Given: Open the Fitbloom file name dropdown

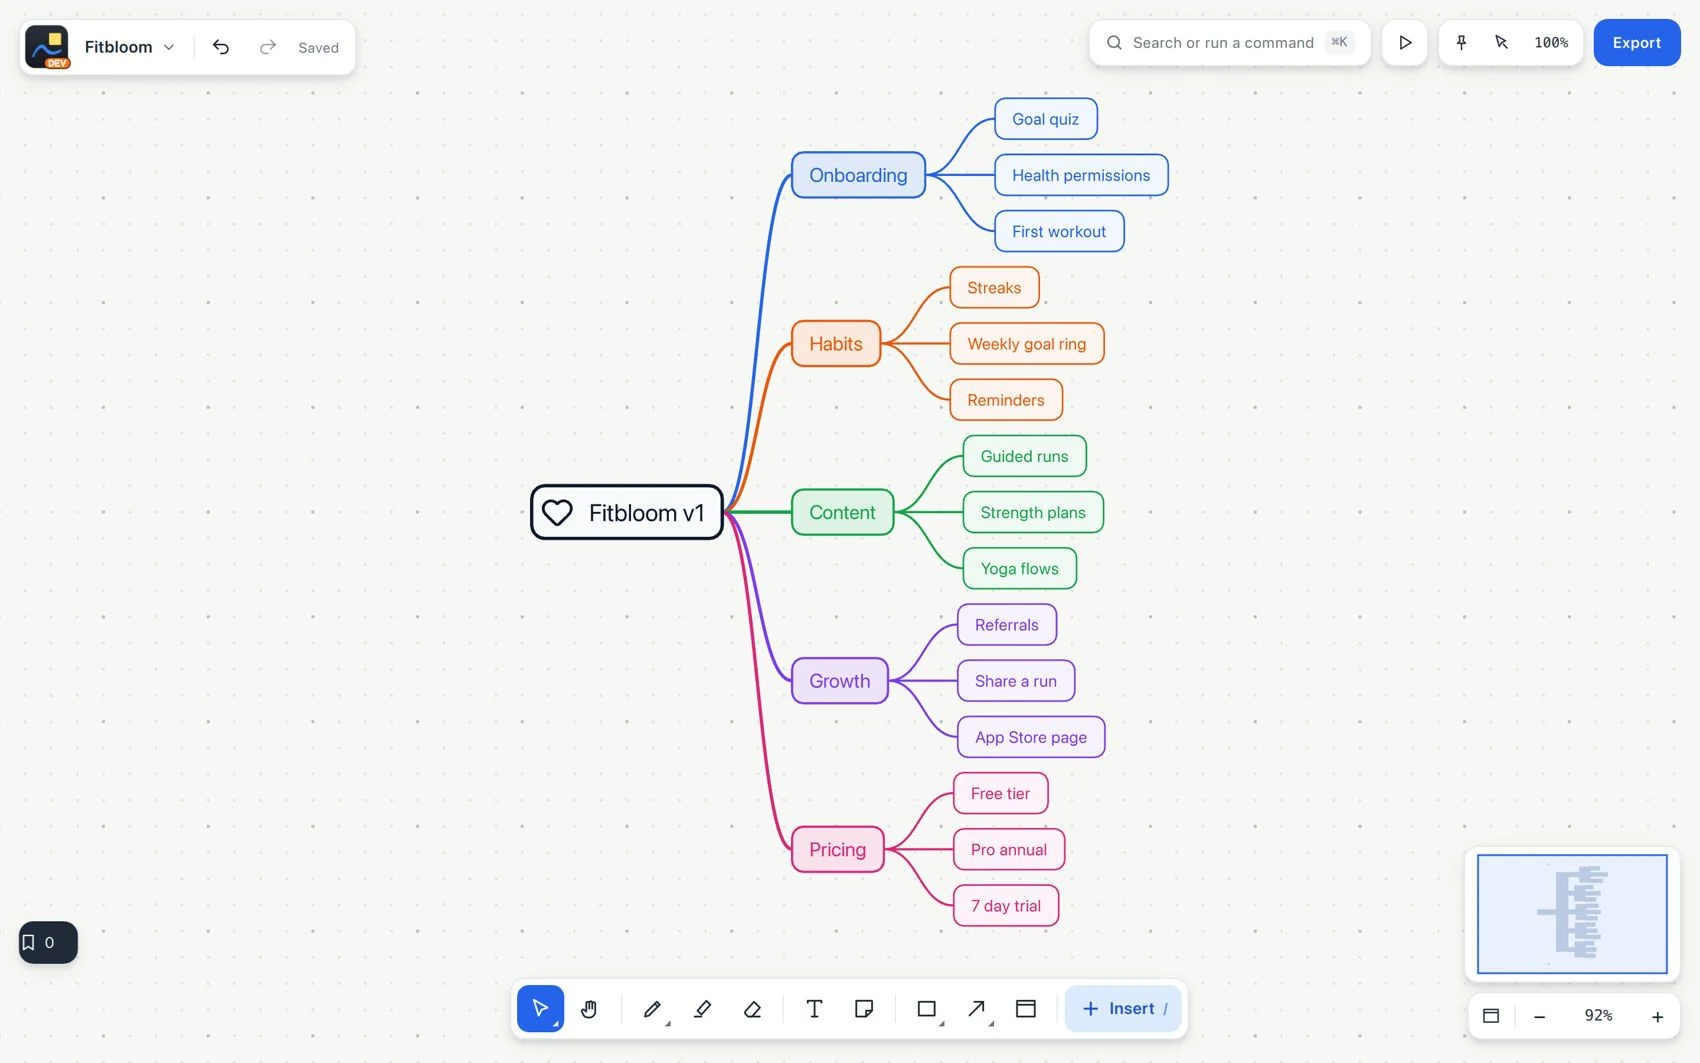Looking at the screenshot, I should coord(130,47).
